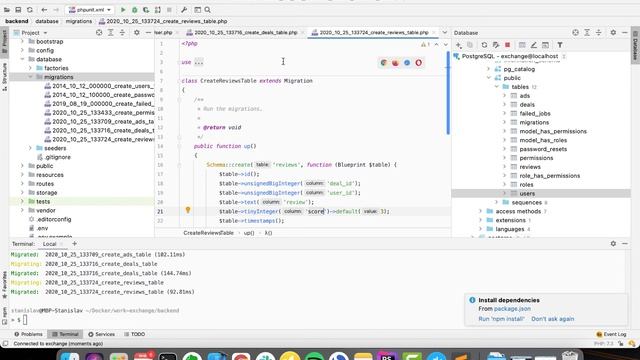Select the .env file
Screen dimensions: 640x360
tap(42, 228)
